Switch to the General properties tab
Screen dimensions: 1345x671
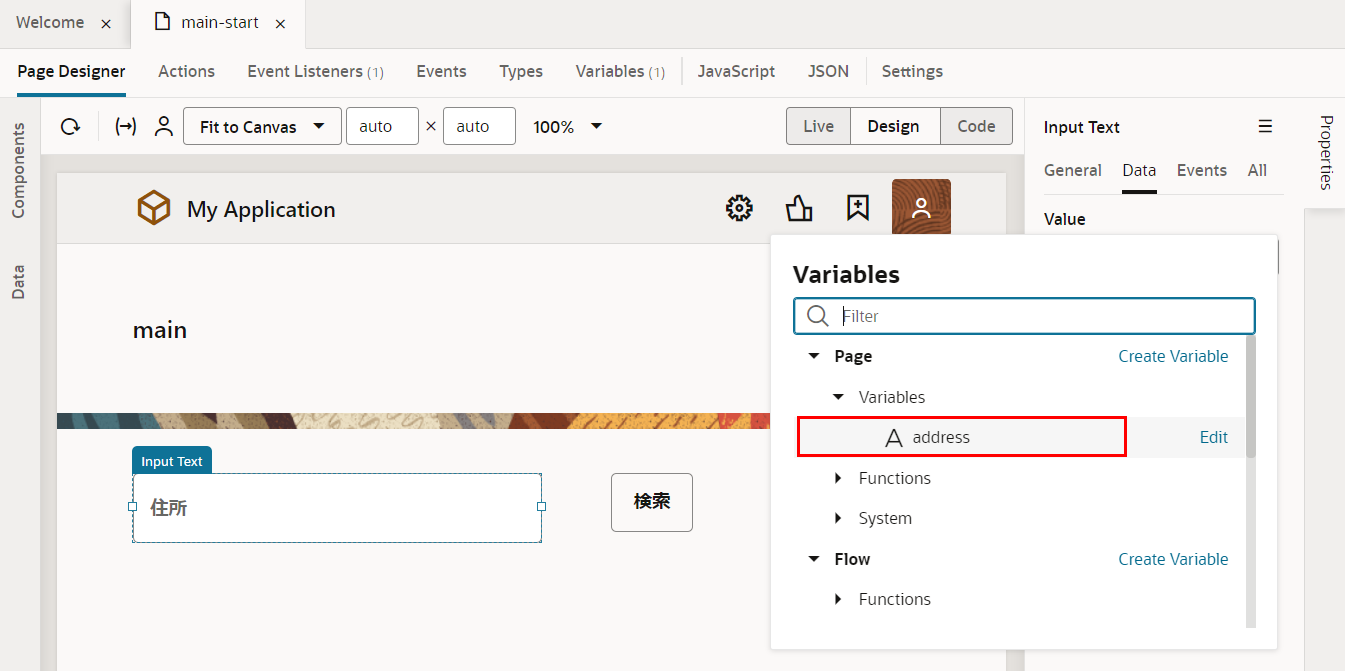(x=1072, y=170)
